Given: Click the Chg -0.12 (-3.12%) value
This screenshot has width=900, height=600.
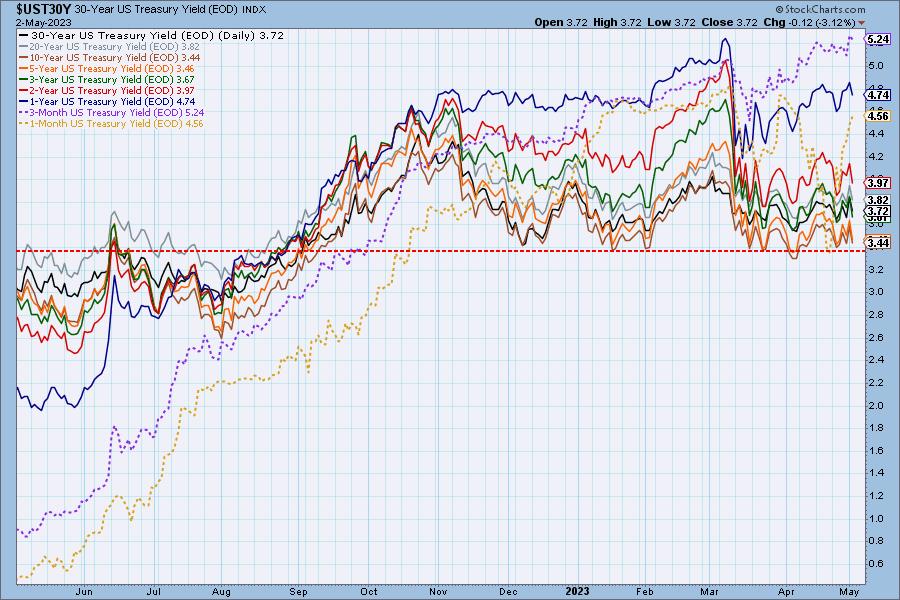Looking at the screenshot, I should coord(809,22).
